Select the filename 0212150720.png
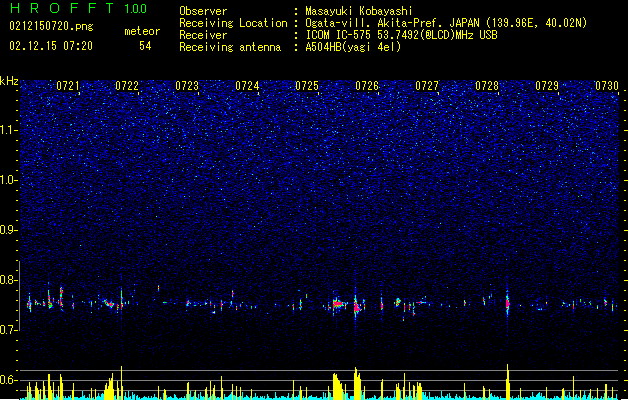Screen dimensions: 629x400 [51, 26]
